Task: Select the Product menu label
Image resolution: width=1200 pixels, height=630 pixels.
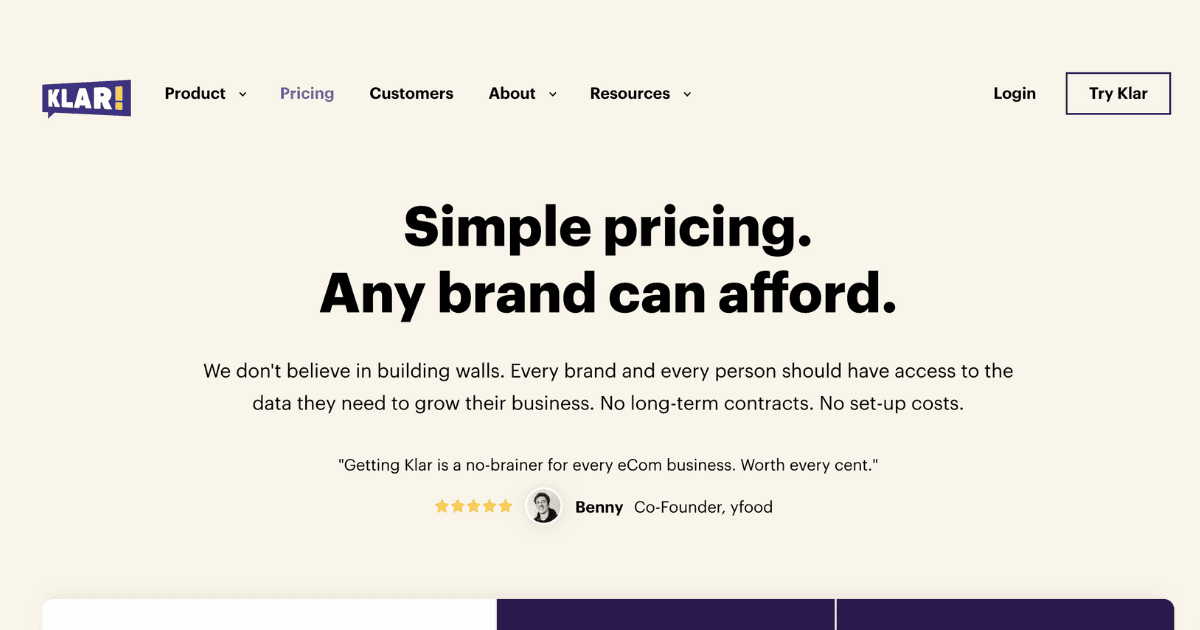Action: [x=195, y=93]
